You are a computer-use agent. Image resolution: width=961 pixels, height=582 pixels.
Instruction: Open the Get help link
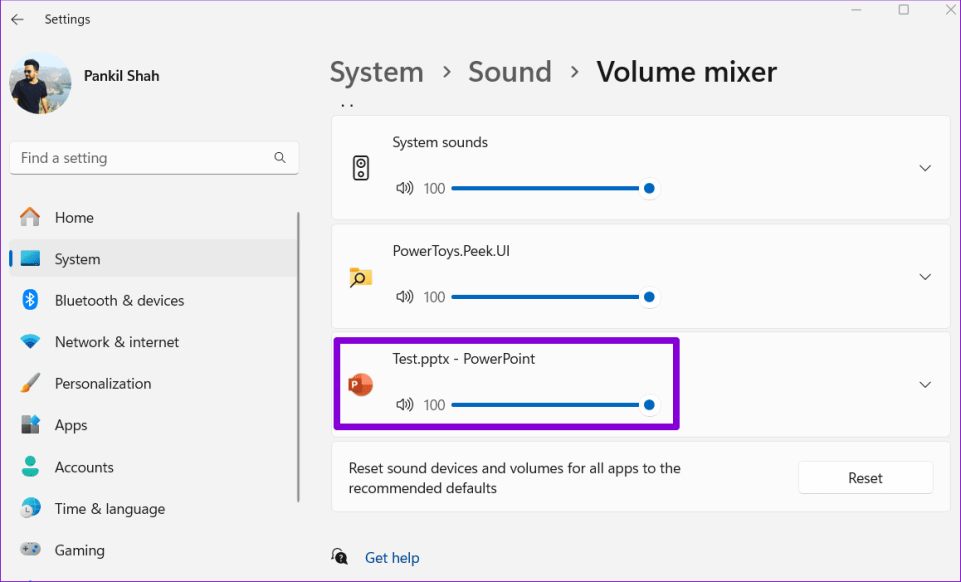coord(392,557)
